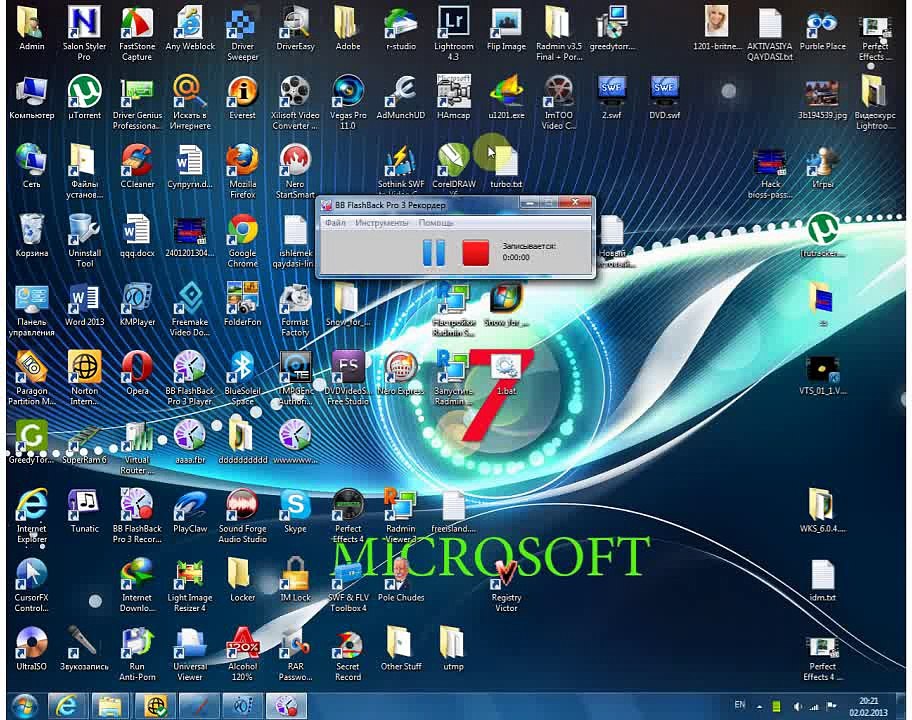Select the Alcohol 120% icon
Screen dimensions: 912x720
point(243,654)
